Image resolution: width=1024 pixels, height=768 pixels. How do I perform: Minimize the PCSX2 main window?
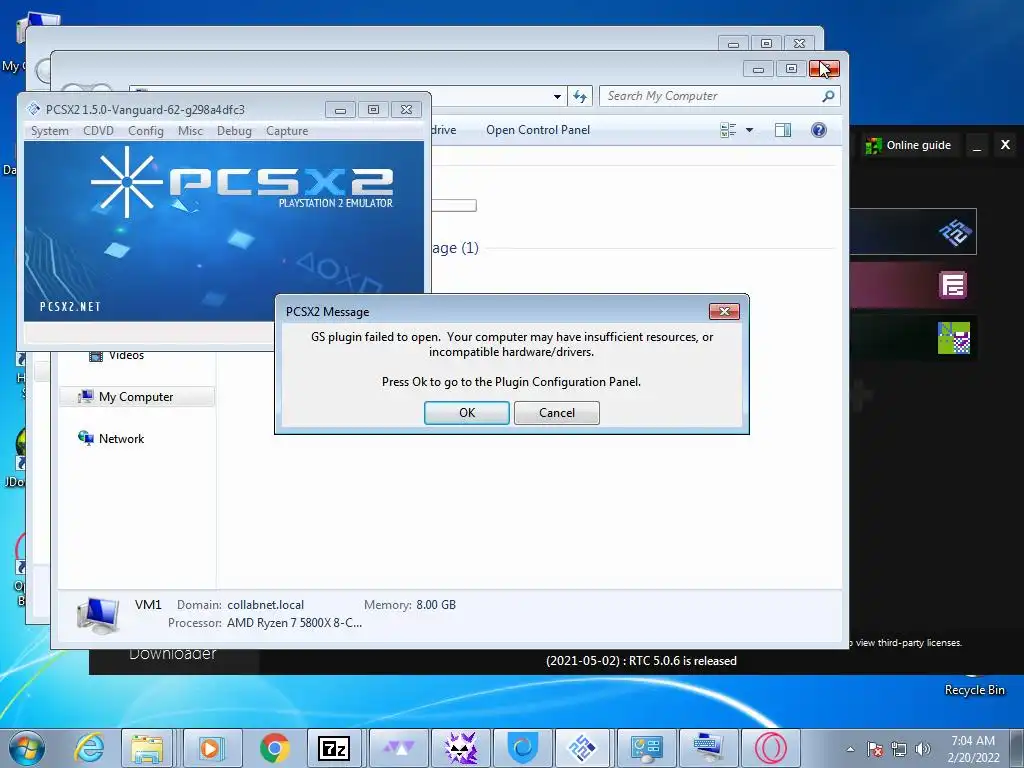pos(340,110)
